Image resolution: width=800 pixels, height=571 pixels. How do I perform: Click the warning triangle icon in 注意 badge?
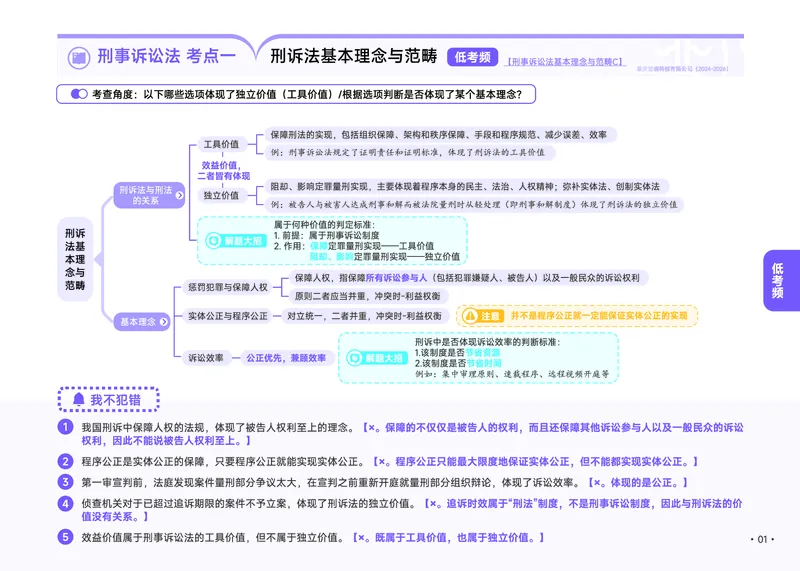coord(470,316)
